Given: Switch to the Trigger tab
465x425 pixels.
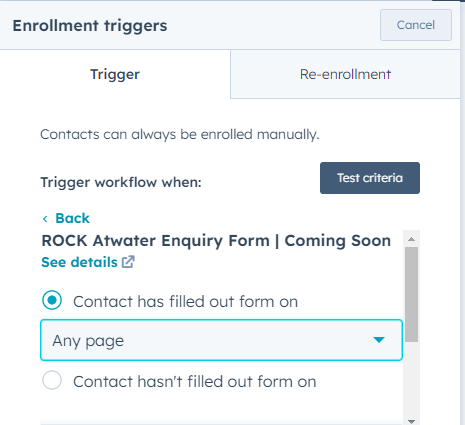Looking at the screenshot, I should (115, 74).
